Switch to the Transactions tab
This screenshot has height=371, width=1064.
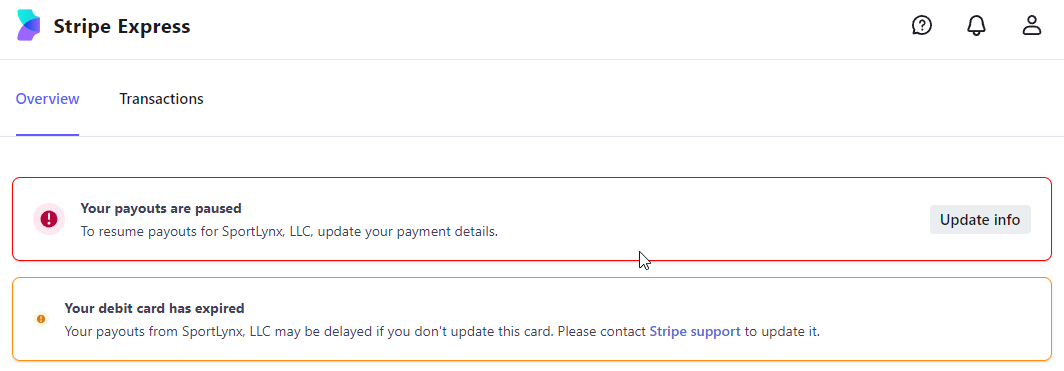click(162, 99)
